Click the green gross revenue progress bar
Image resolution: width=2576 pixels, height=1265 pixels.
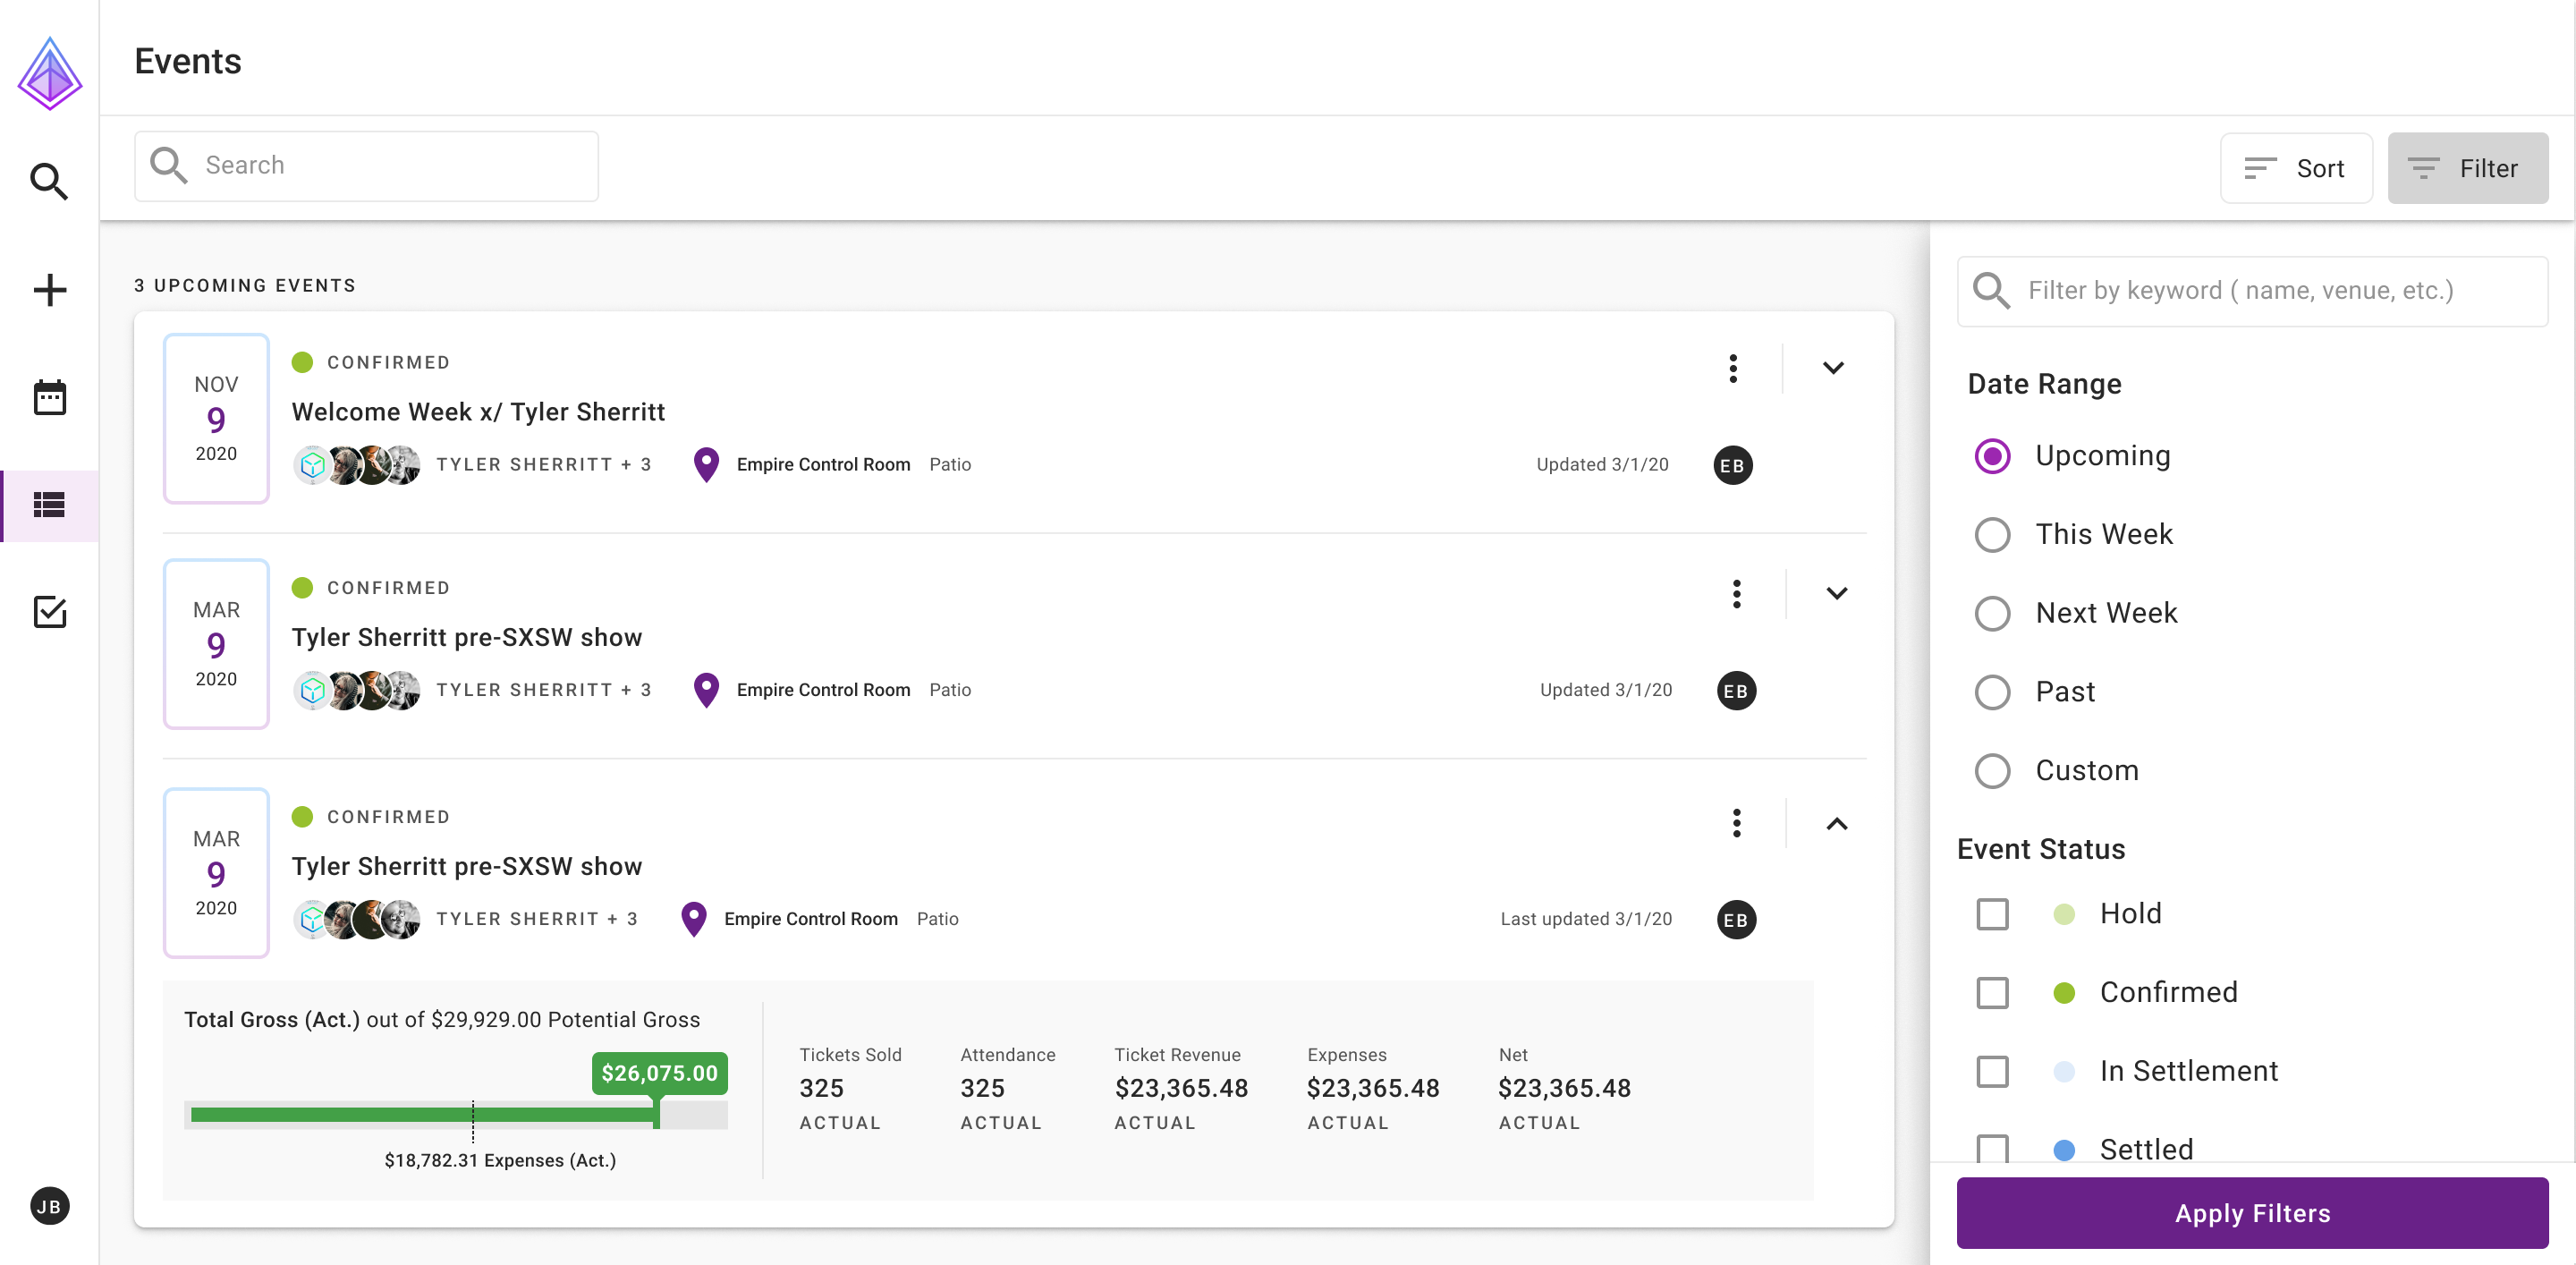pos(420,1114)
